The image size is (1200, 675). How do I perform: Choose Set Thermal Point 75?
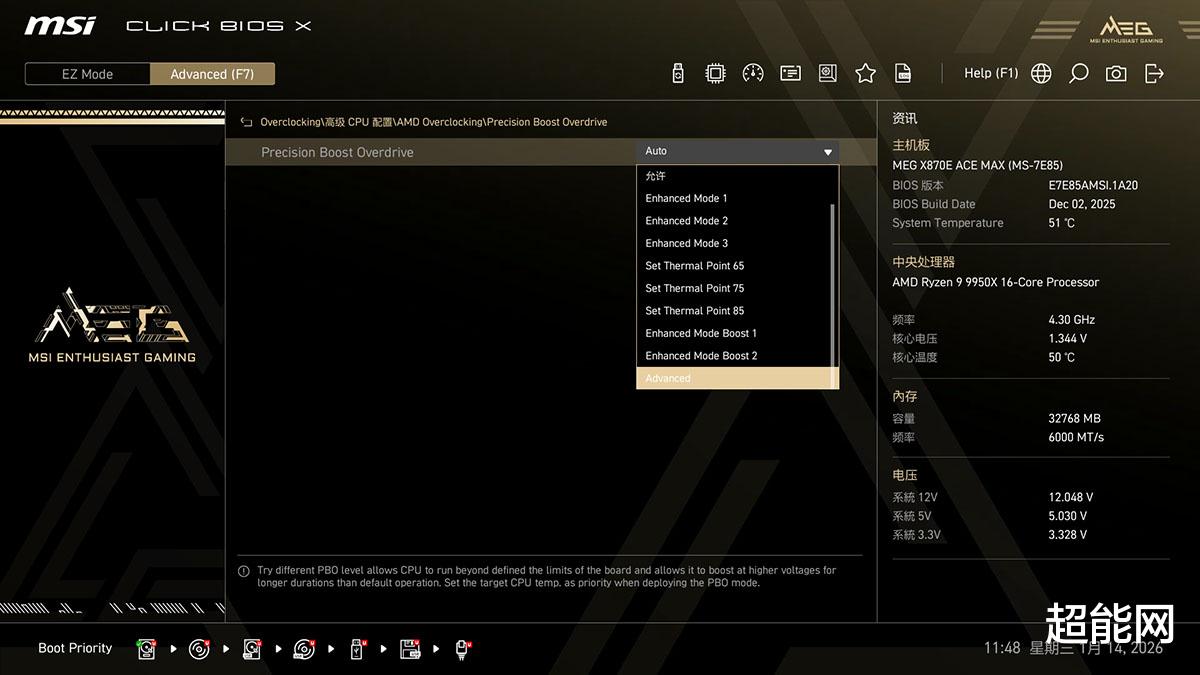pos(735,288)
